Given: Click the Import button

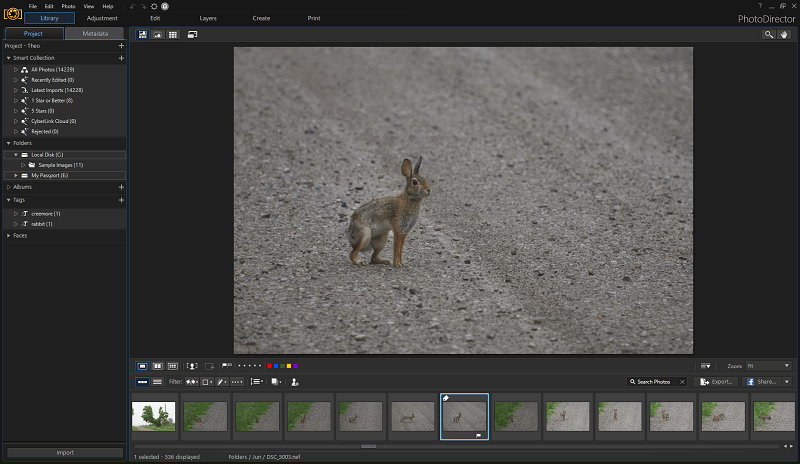Looking at the screenshot, I should tap(65, 453).
